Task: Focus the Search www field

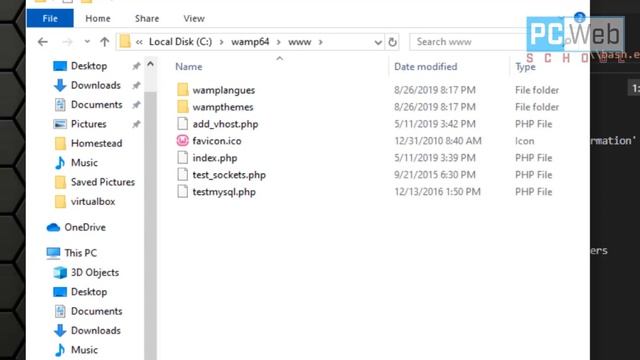Action: pos(469,42)
